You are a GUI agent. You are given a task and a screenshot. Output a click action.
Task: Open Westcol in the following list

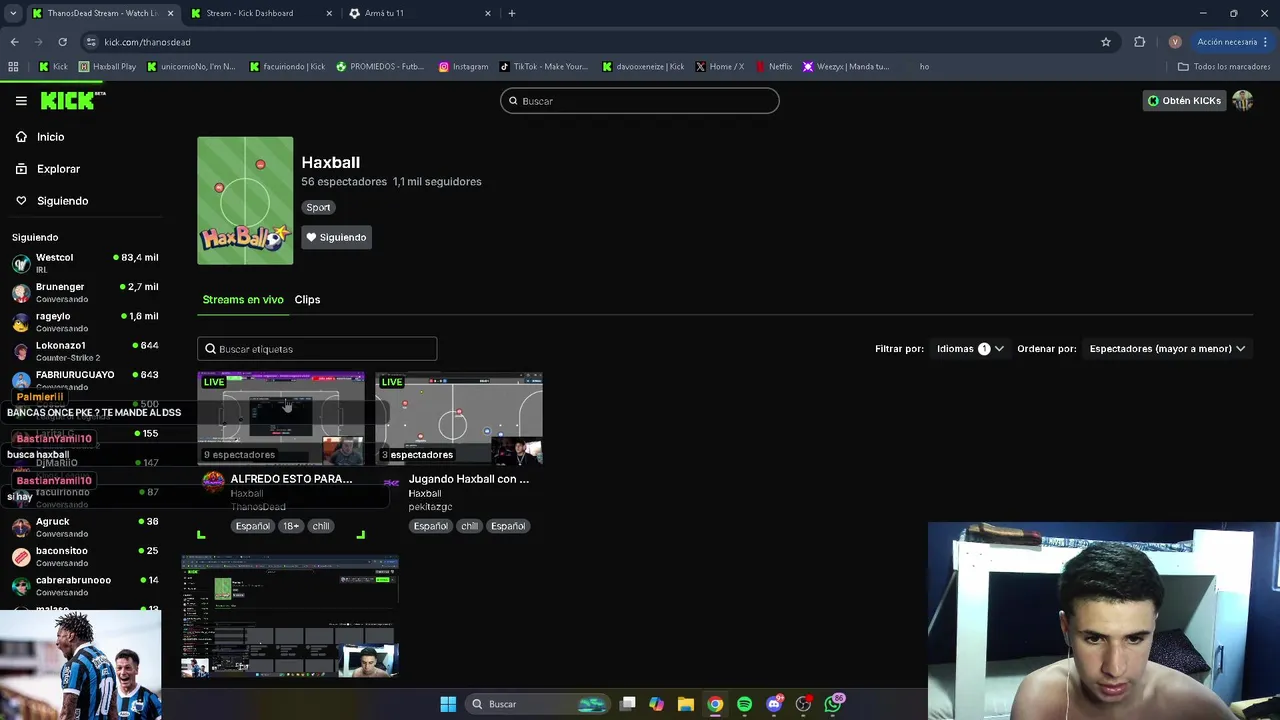click(x=85, y=263)
